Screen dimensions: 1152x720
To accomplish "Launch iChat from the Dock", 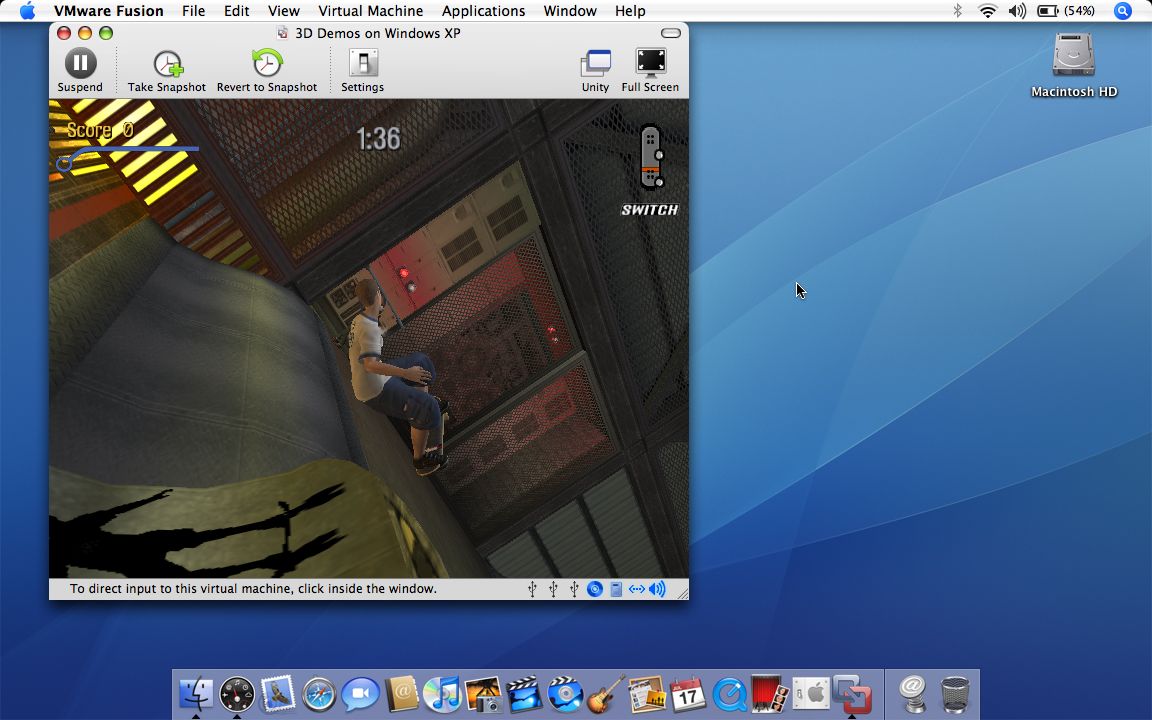I will click(x=361, y=694).
